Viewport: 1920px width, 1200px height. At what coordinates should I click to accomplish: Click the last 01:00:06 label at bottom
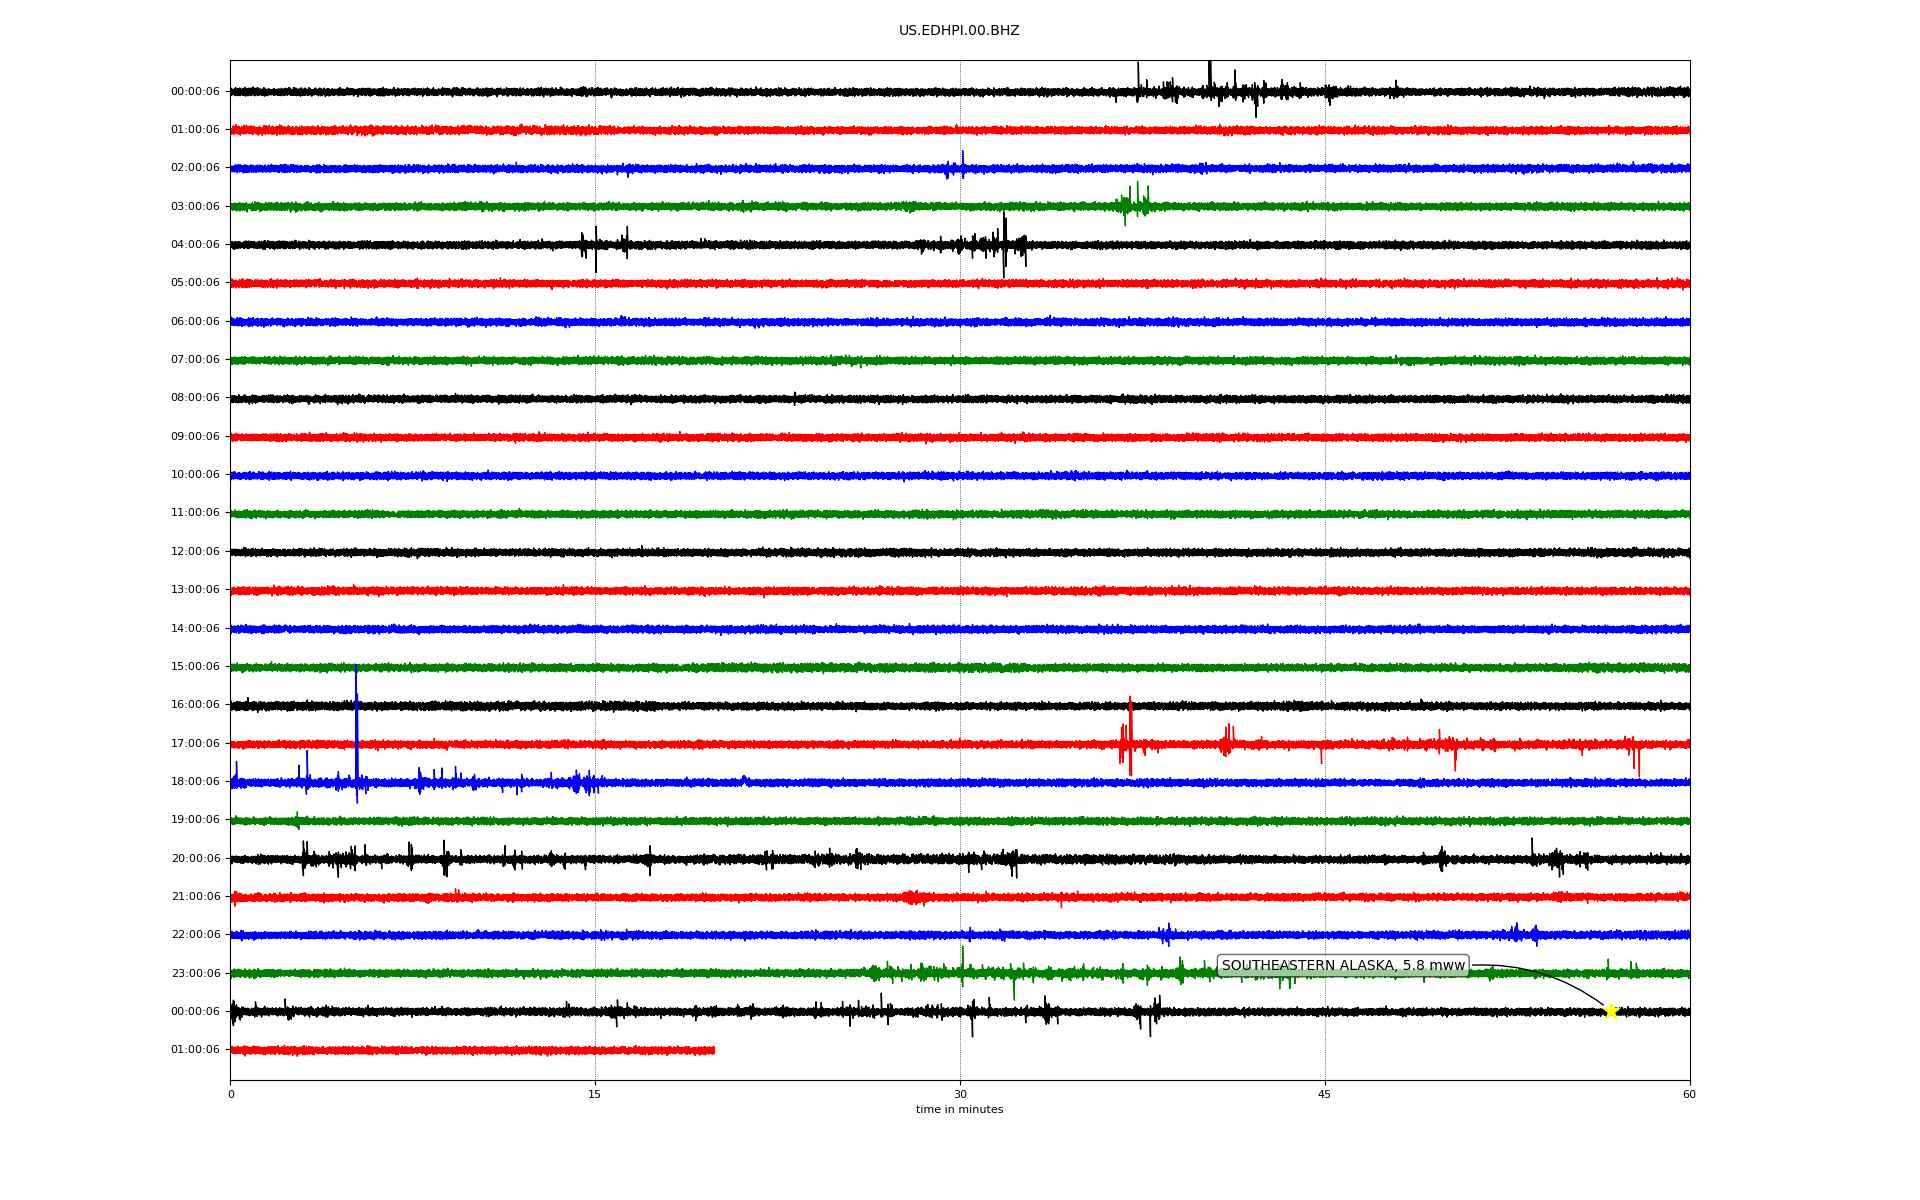[x=195, y=1050]
